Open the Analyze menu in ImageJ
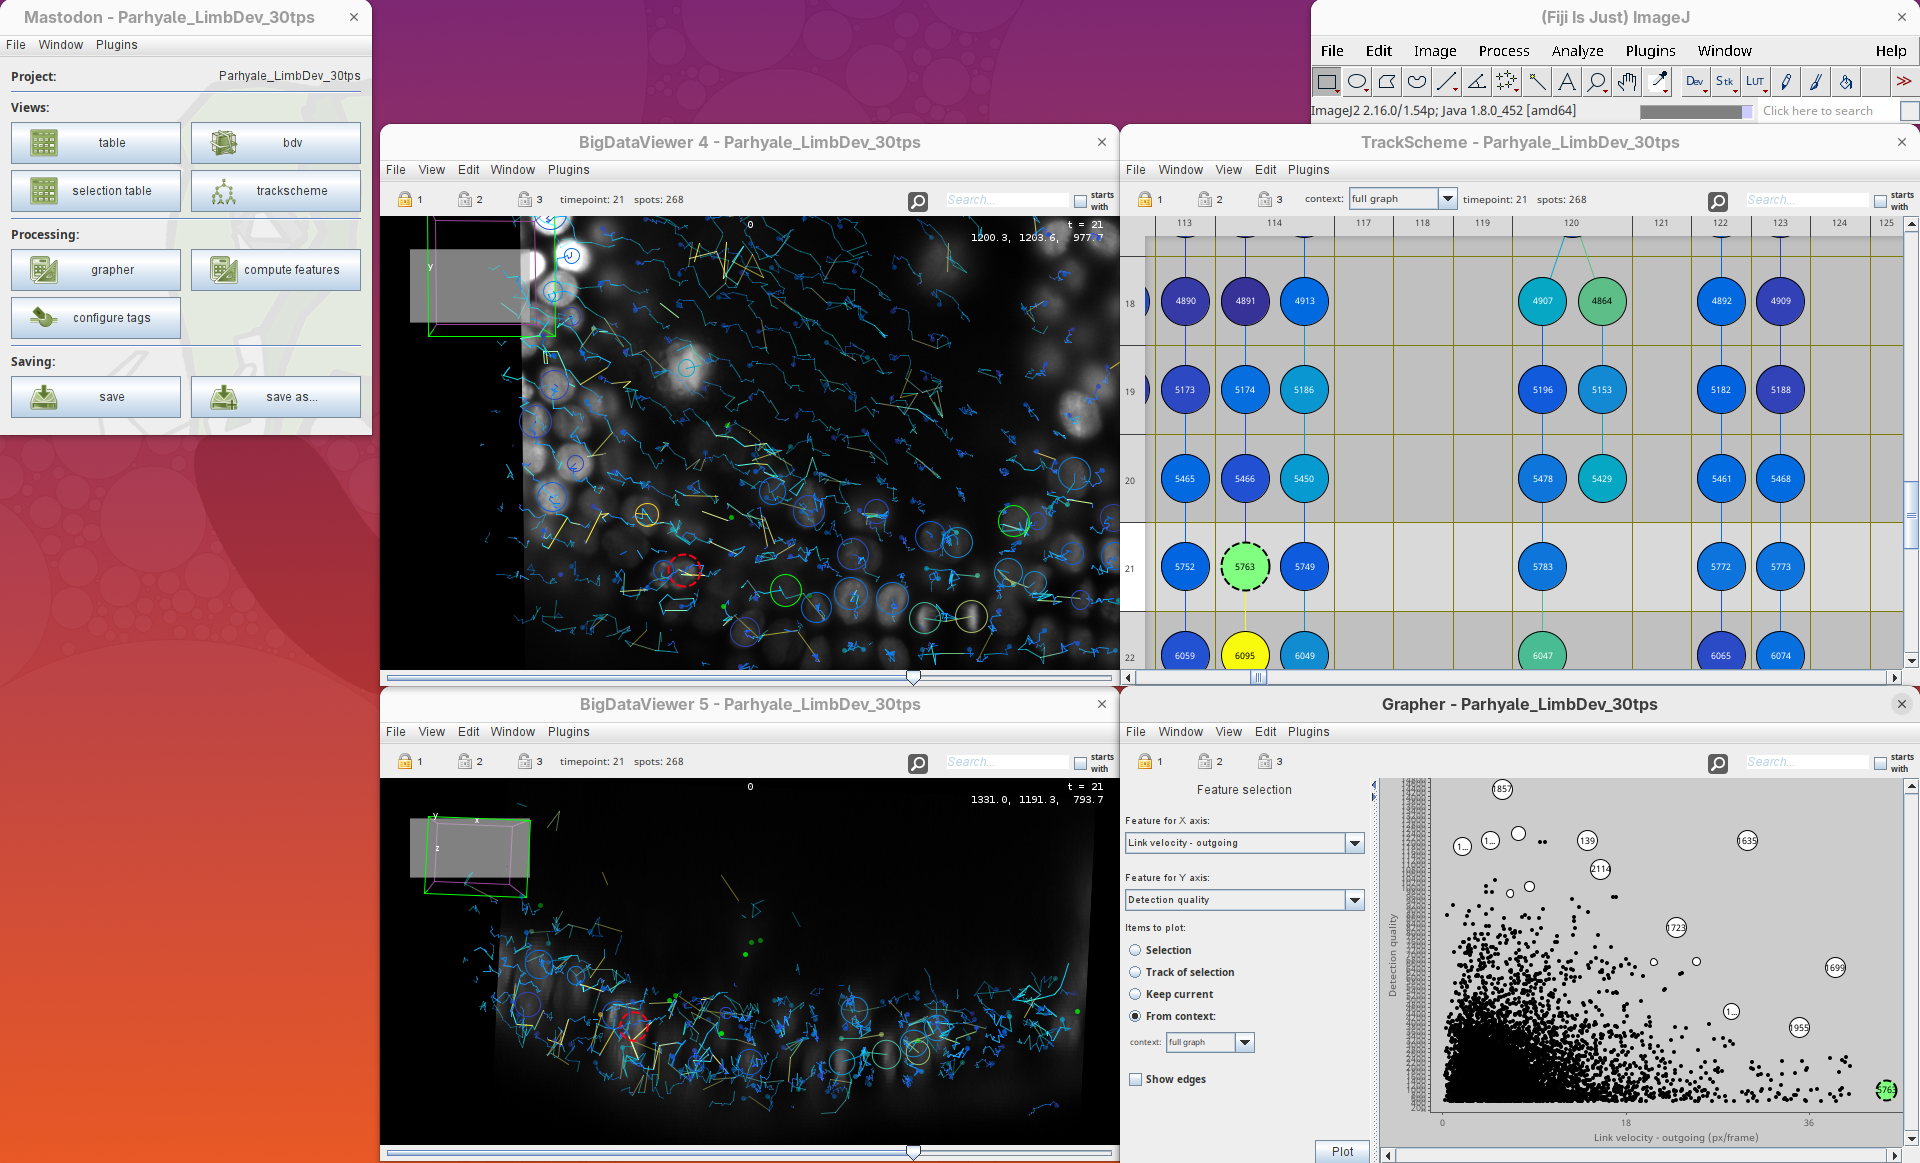 point(1577,51)
